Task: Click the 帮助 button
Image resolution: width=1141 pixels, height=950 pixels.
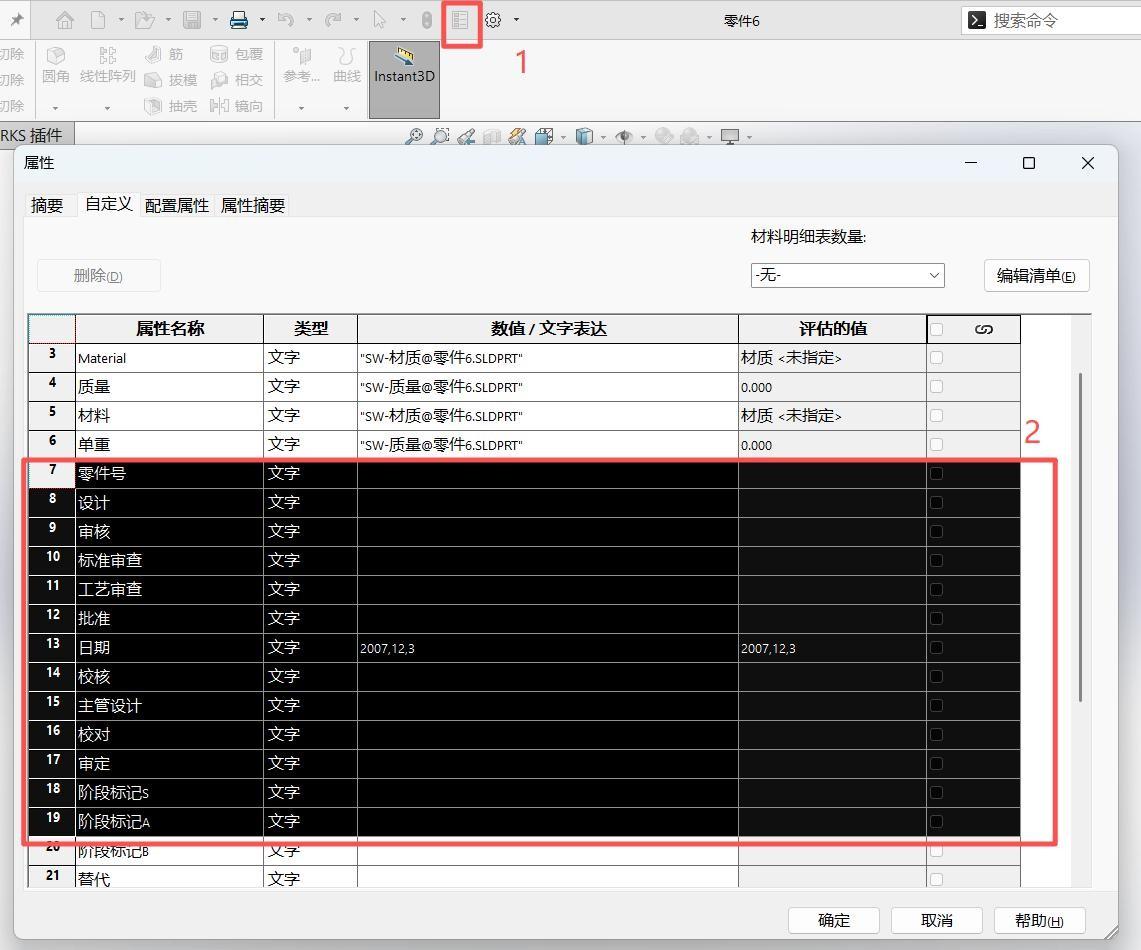Action: (1039, 920)
